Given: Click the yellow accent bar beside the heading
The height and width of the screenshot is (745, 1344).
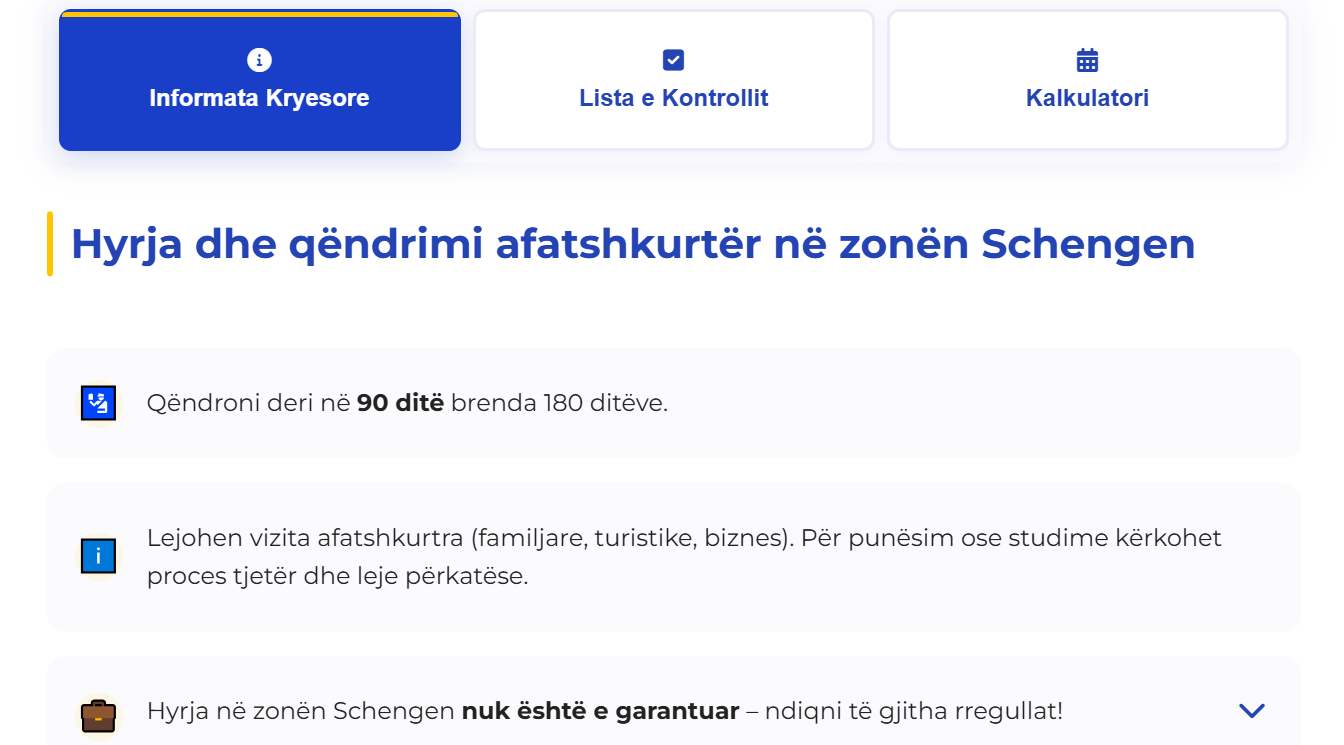Looking at the screenshot, I should pos(50,244).
